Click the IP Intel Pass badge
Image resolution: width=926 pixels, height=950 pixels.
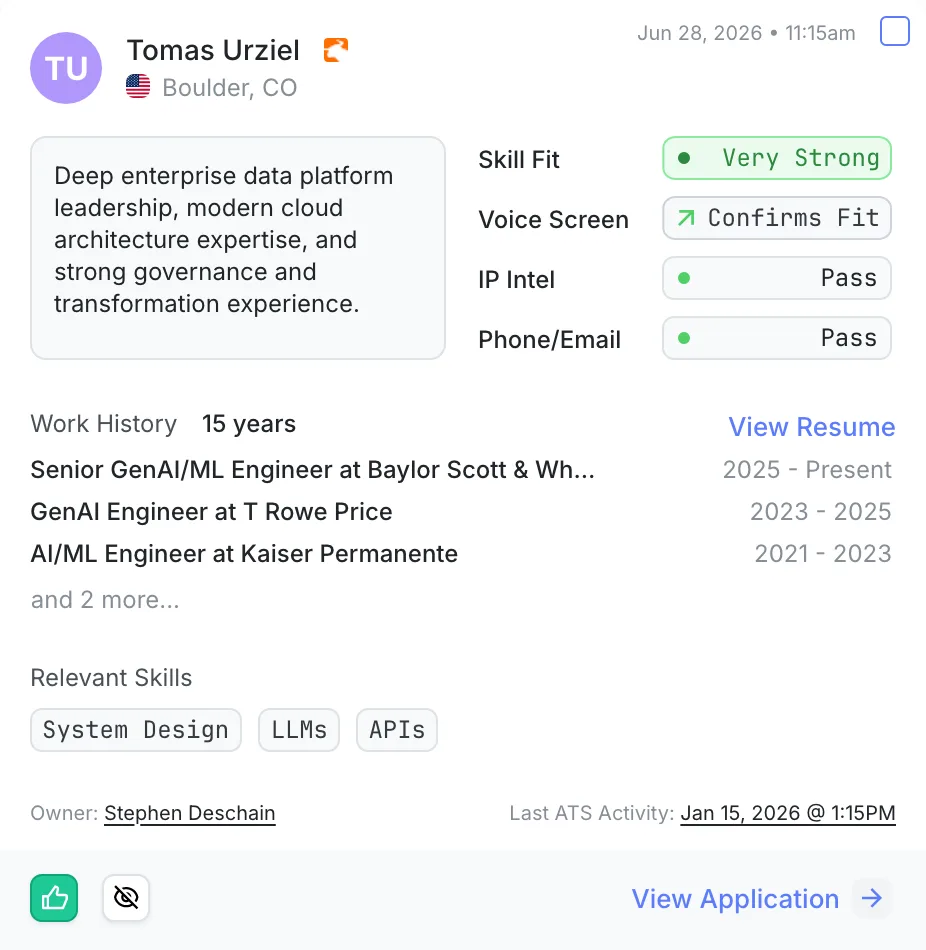pyautogui.click(x=777, y=278)
